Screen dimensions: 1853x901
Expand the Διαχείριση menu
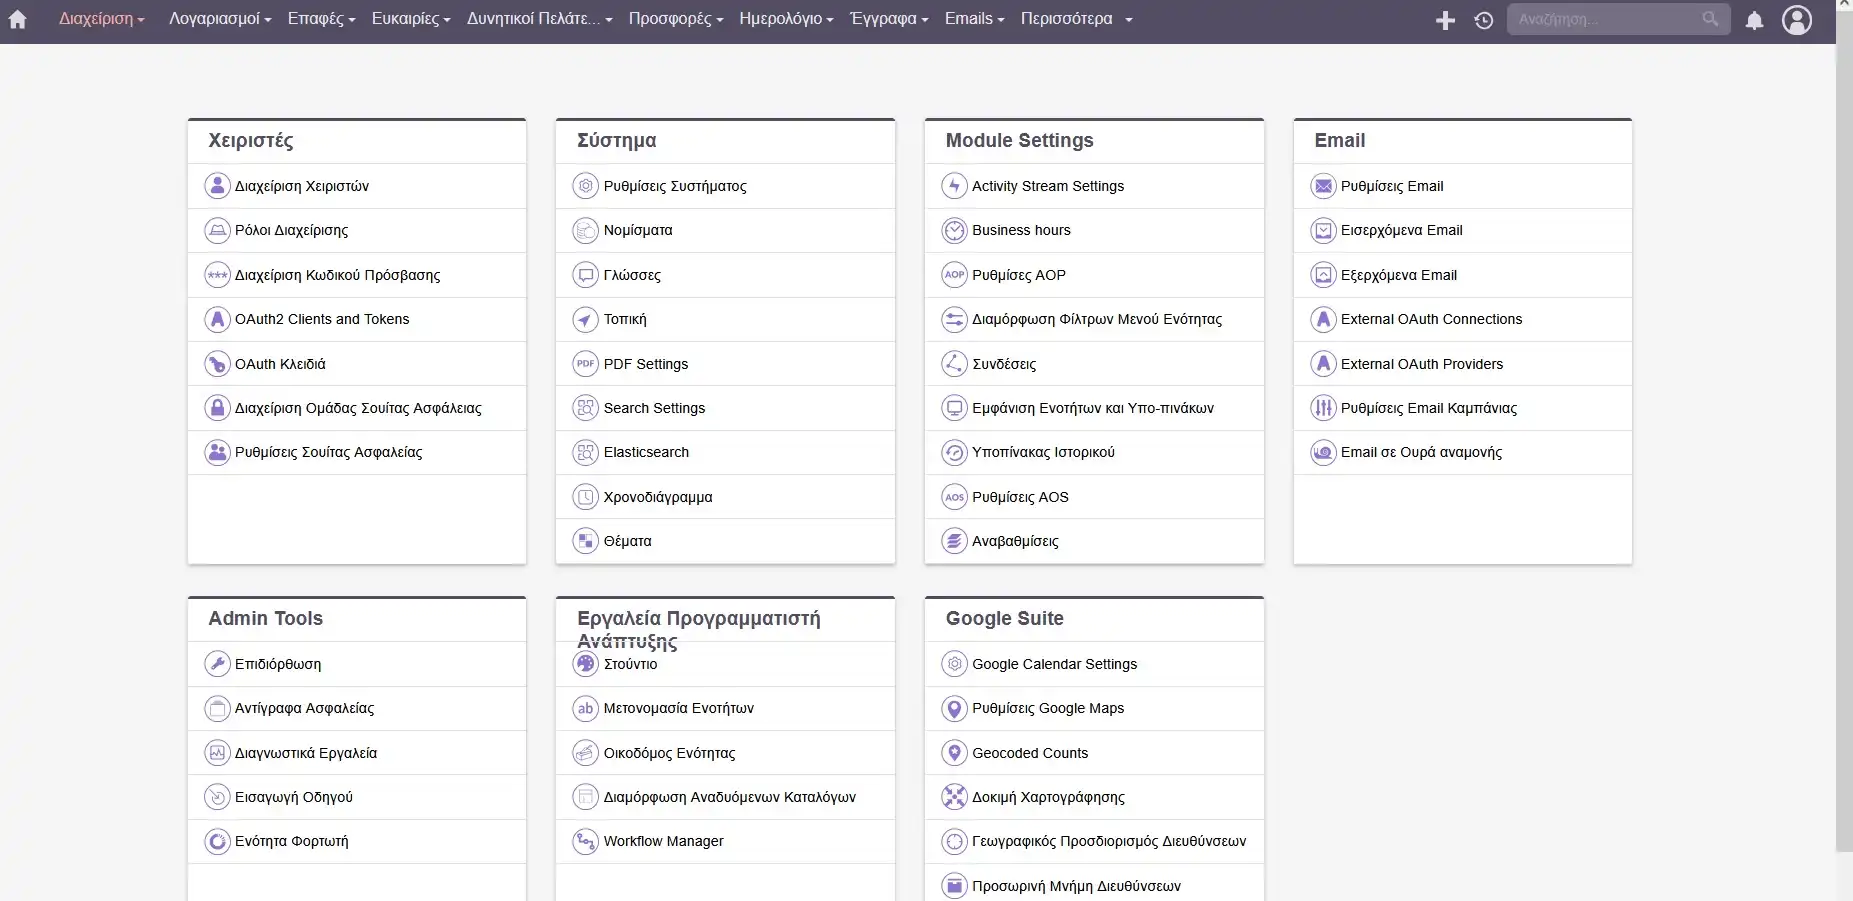point(101,19)
